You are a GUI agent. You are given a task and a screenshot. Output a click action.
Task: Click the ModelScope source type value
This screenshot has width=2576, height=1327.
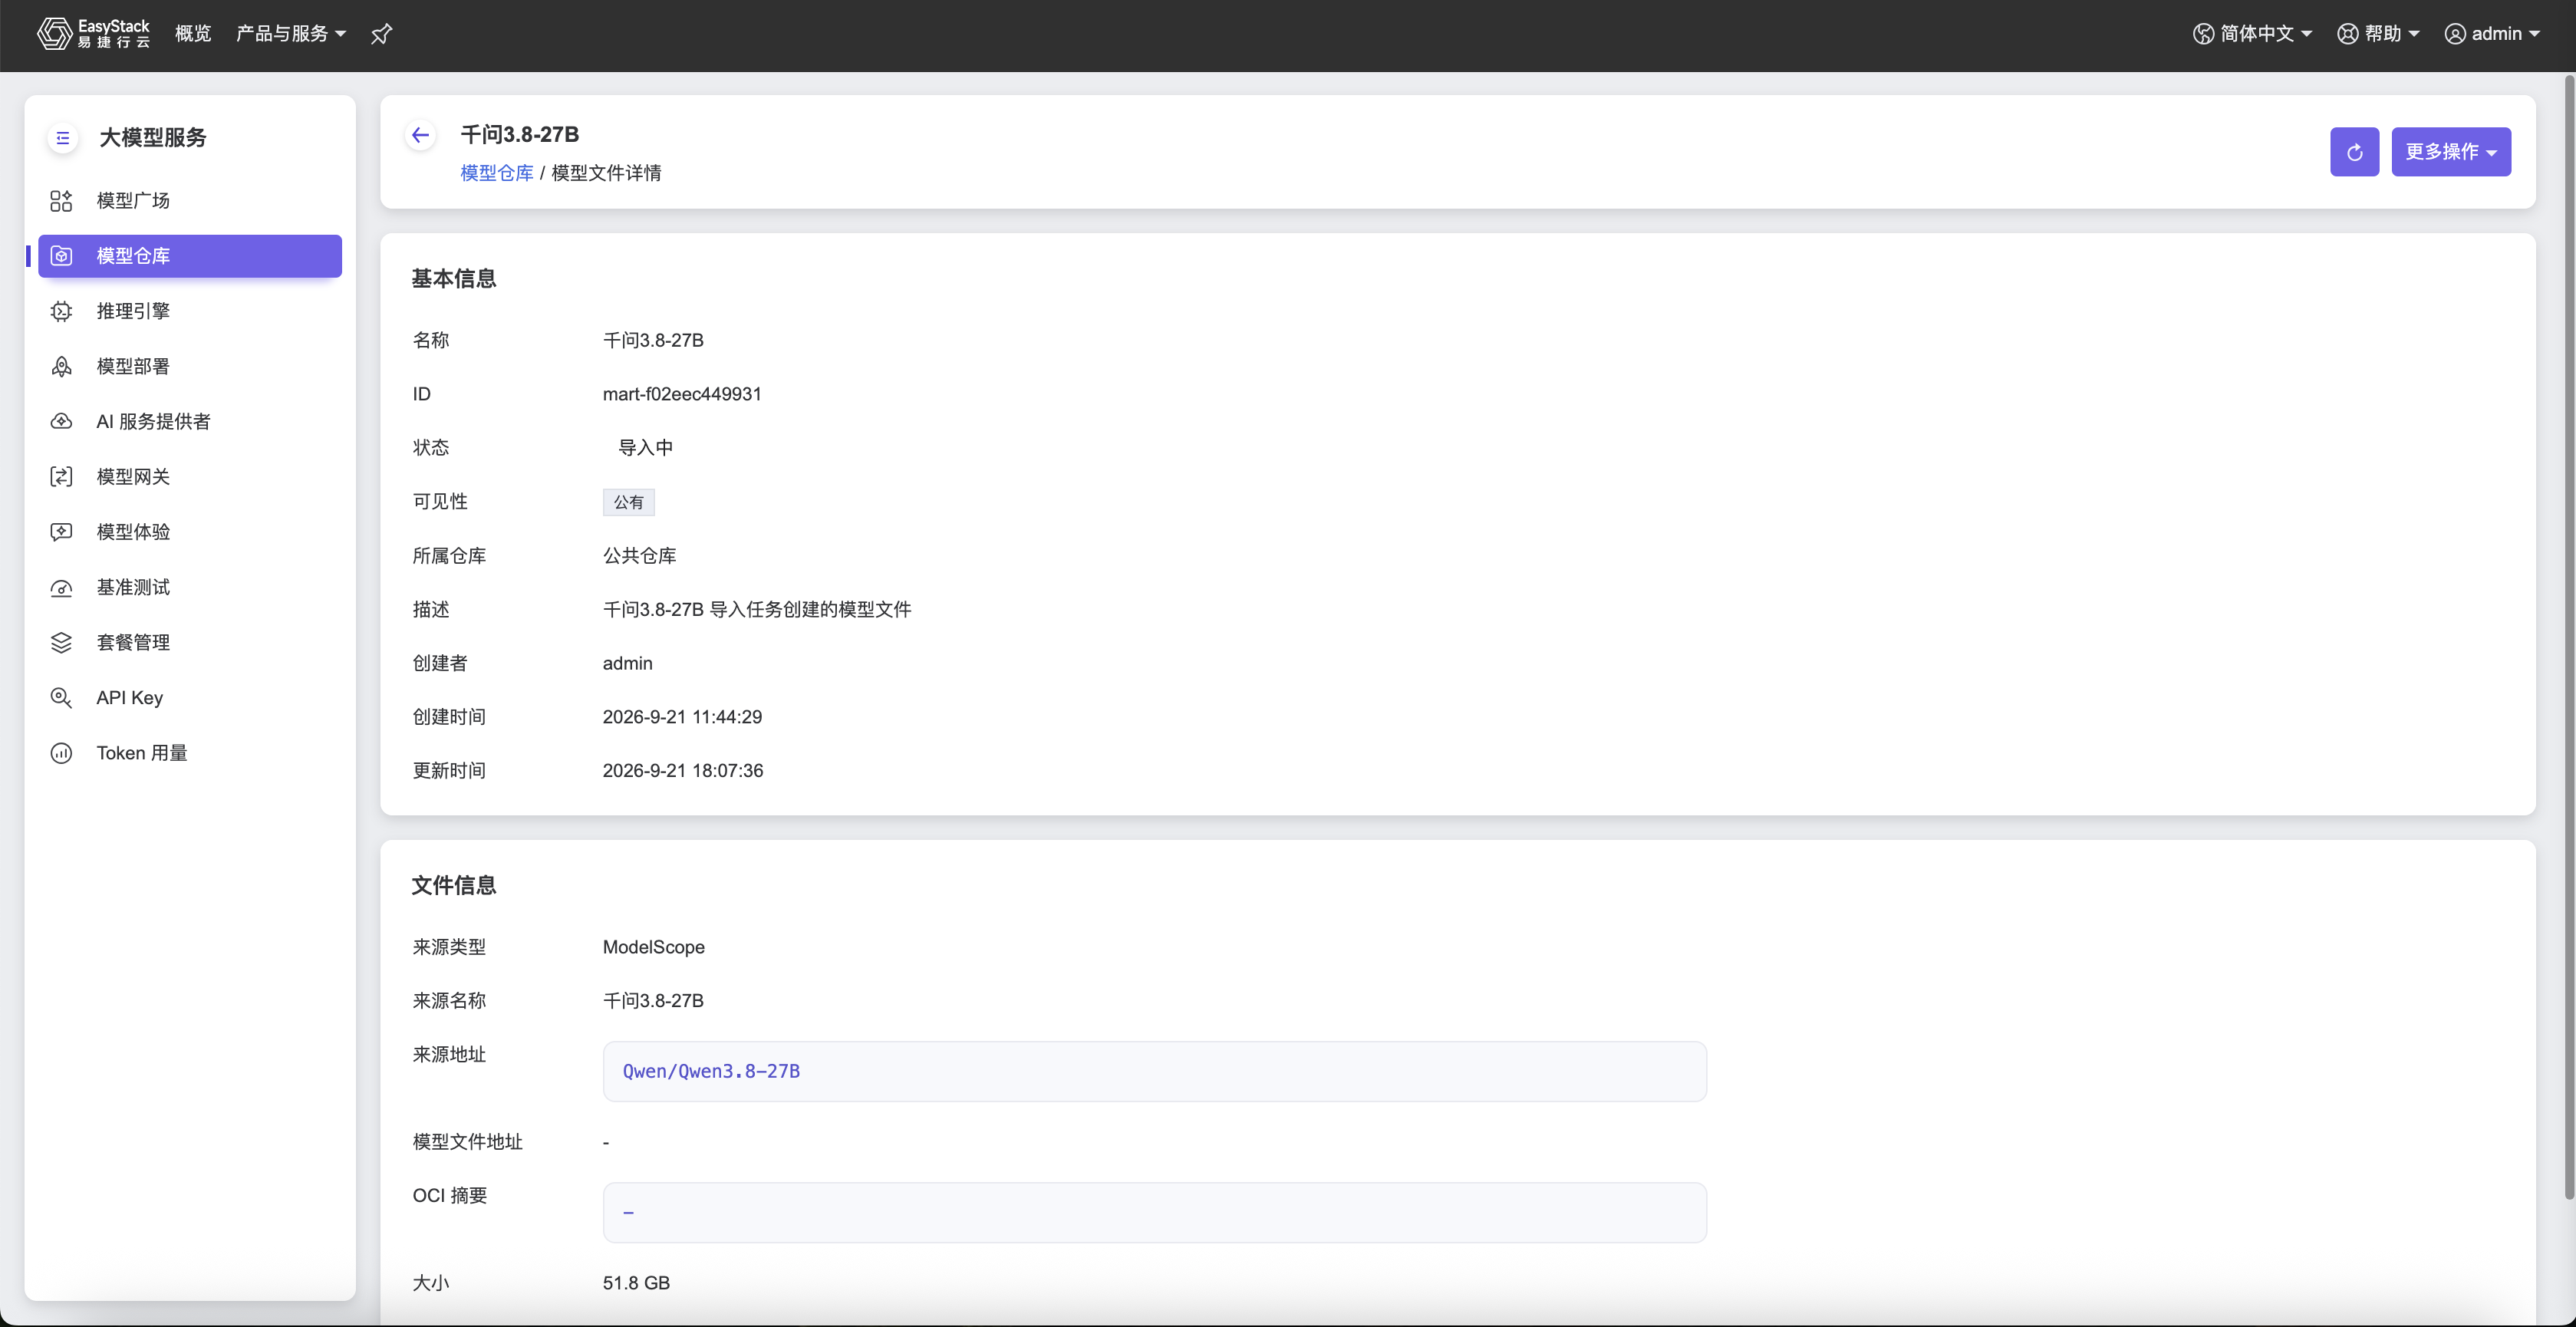(x=654, y=947)
